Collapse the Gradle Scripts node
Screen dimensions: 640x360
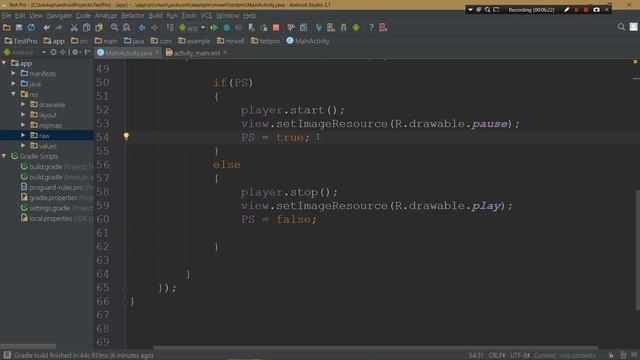(x=4, y=156)
